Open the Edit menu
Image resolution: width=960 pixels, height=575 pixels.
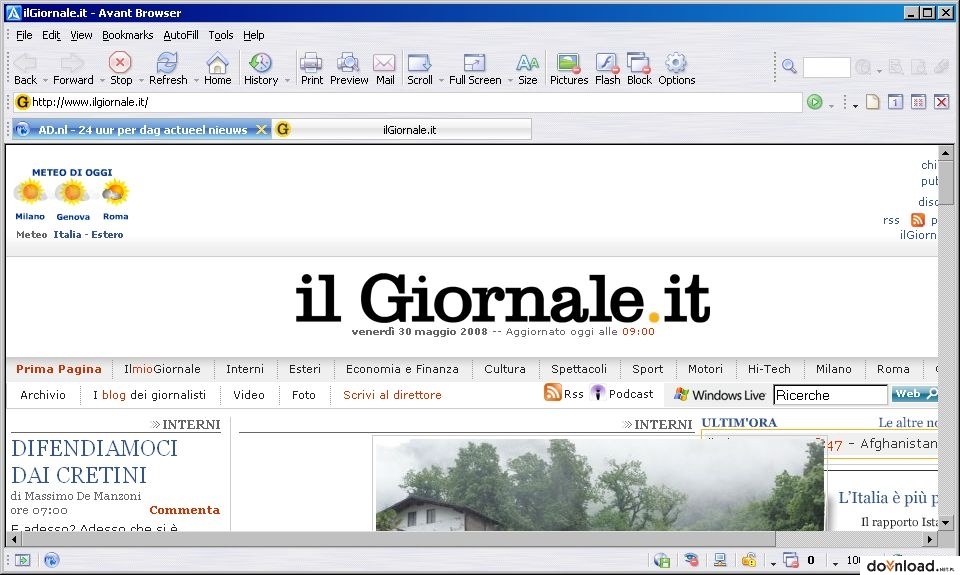[51, 35]
